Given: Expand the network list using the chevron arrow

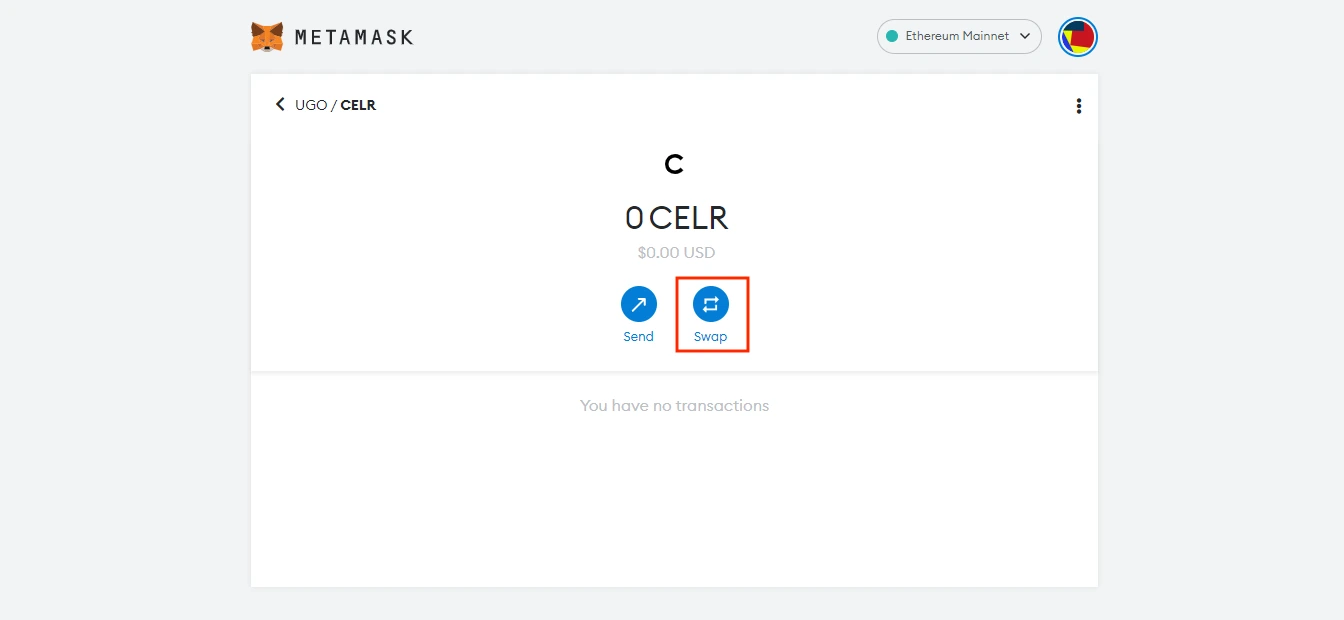Looking at the screenshot, I should click(1024, 36).
